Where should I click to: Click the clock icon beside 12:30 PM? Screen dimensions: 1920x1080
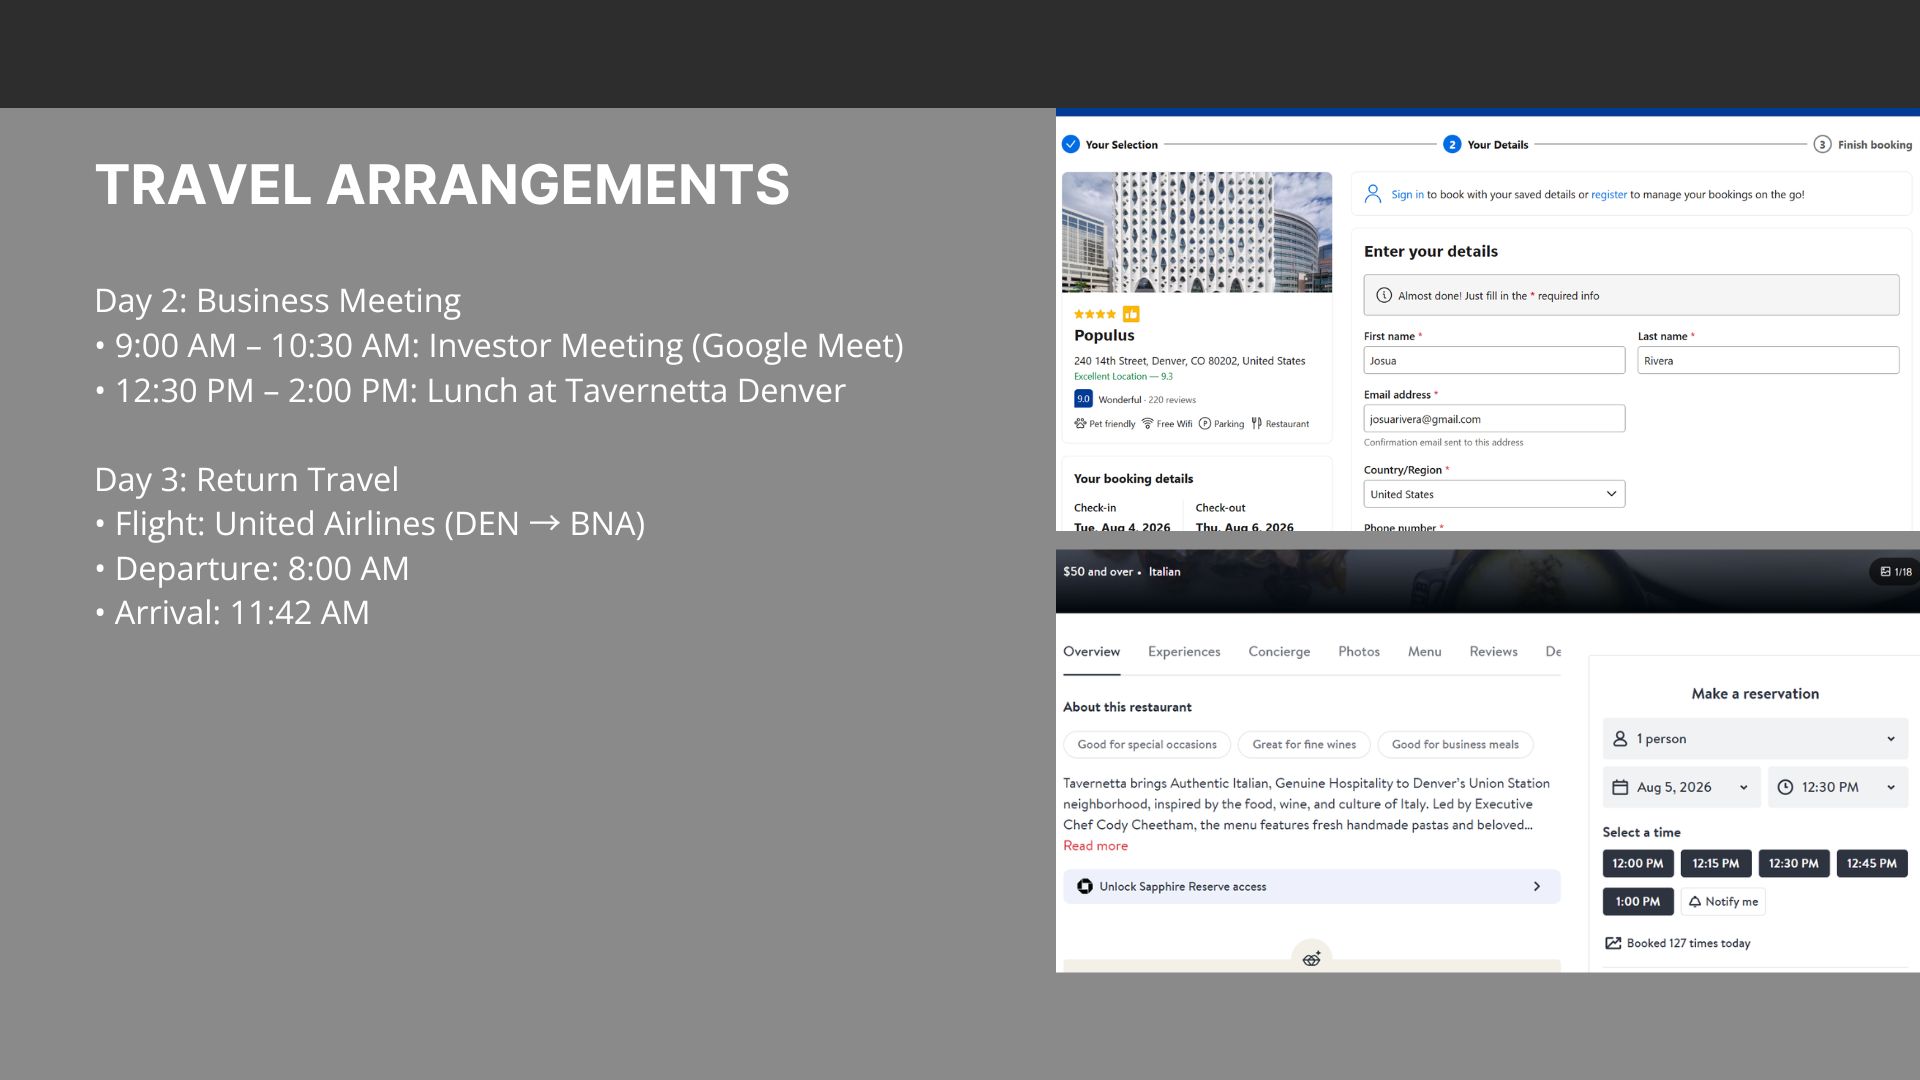click(x=1785, y=787)
